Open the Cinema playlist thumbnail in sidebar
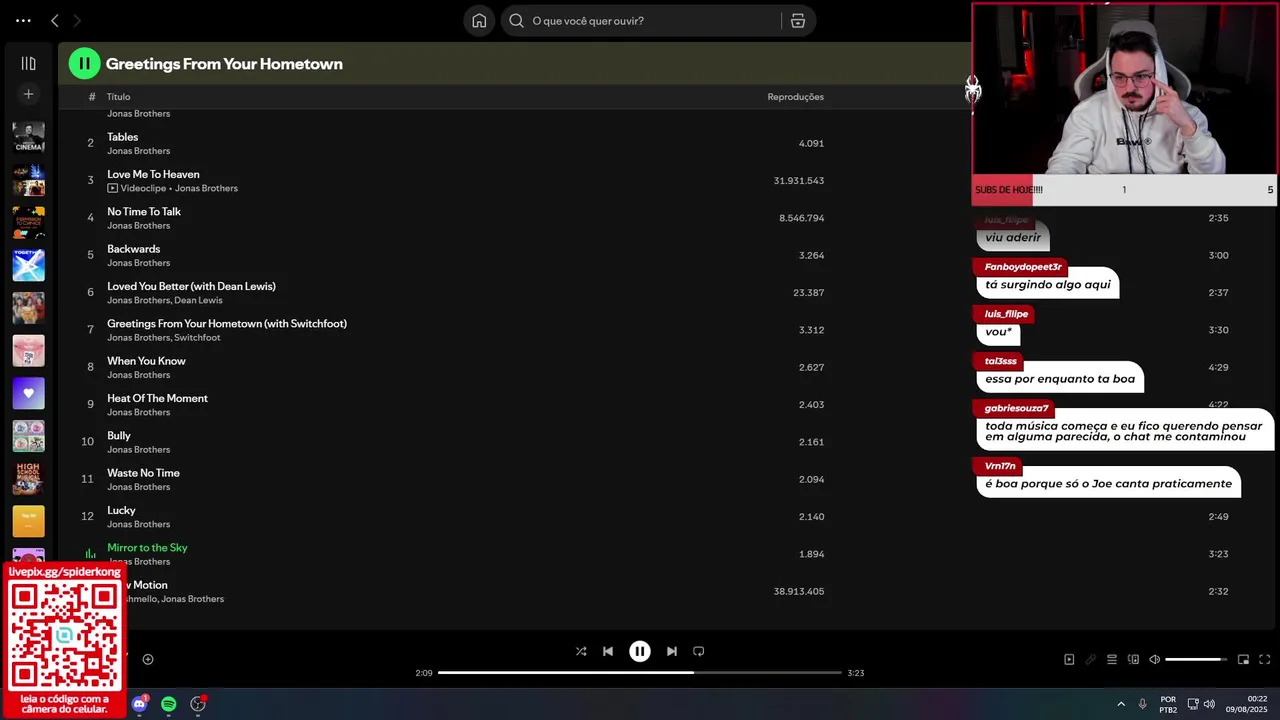The height and width of the screenshot is (720, 1280). [x=28, y=138]
